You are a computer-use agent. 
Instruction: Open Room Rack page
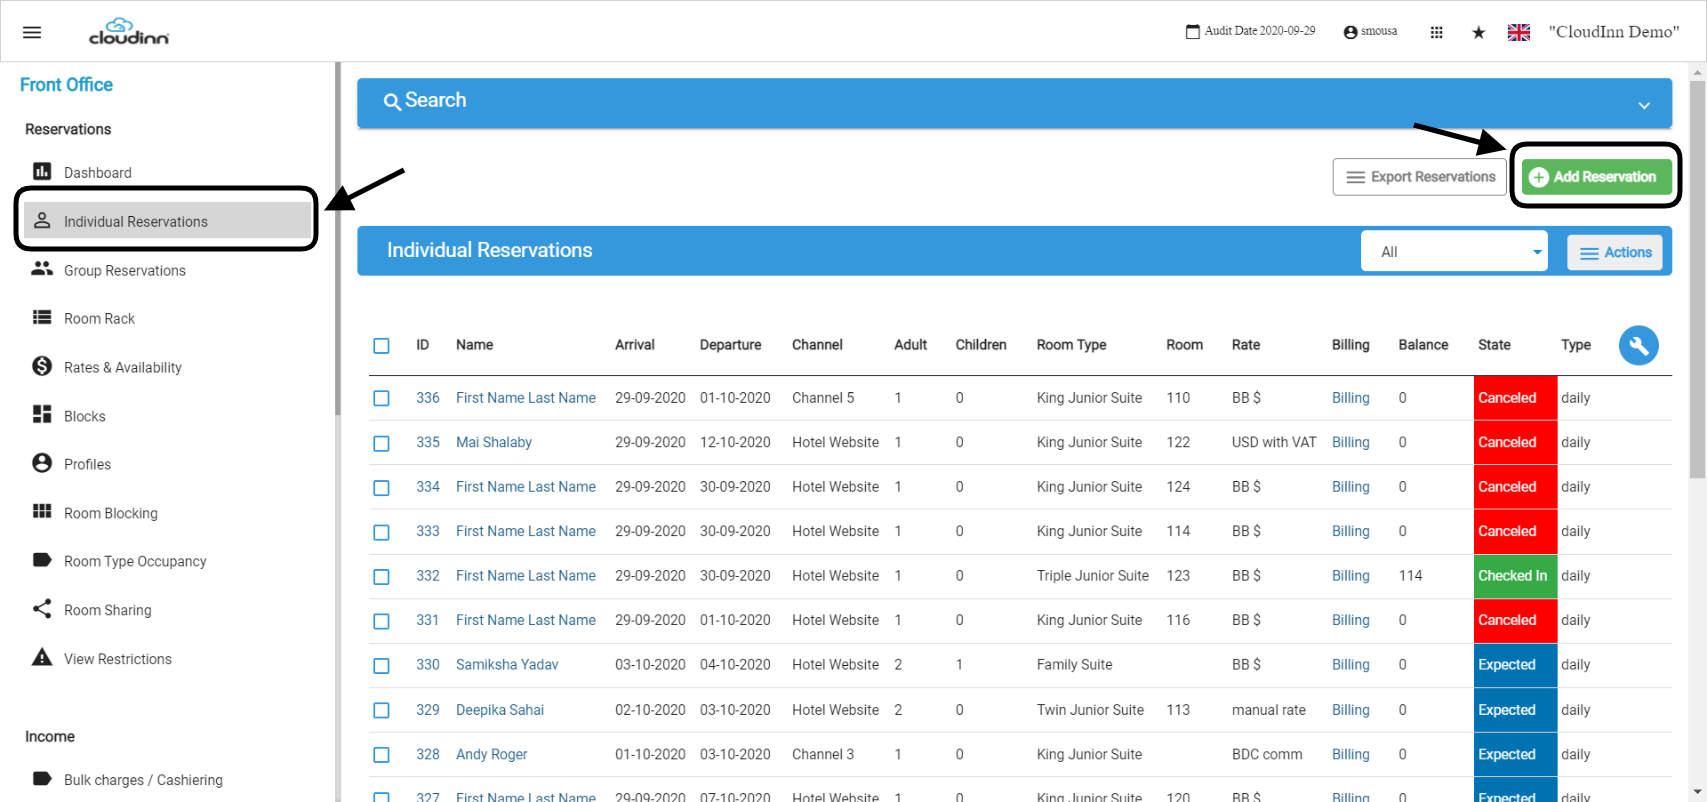click(99, 318)
